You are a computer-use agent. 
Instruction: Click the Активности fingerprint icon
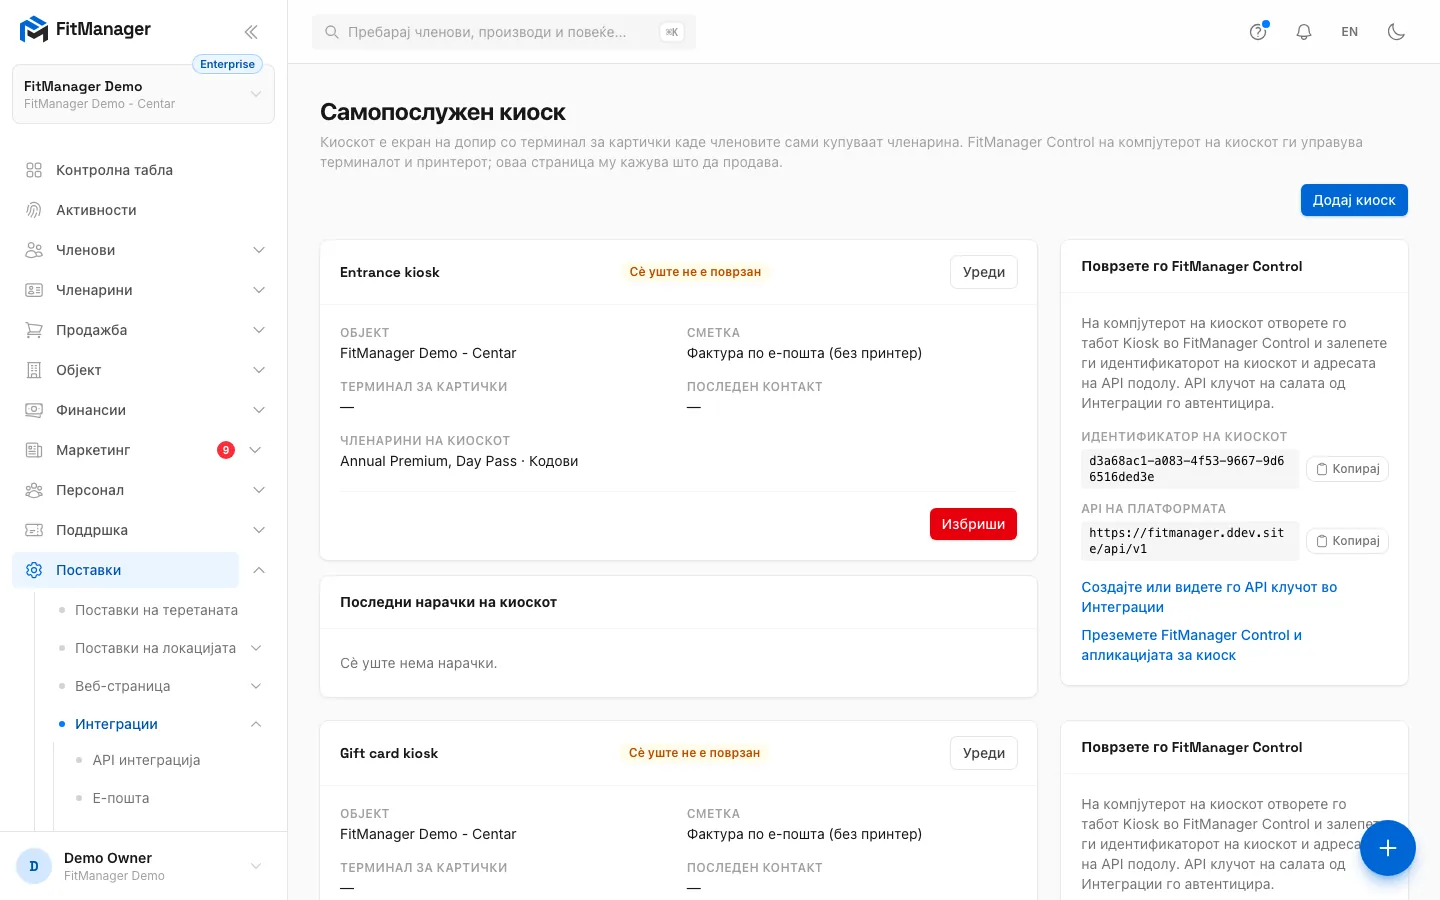click(34, 210)
